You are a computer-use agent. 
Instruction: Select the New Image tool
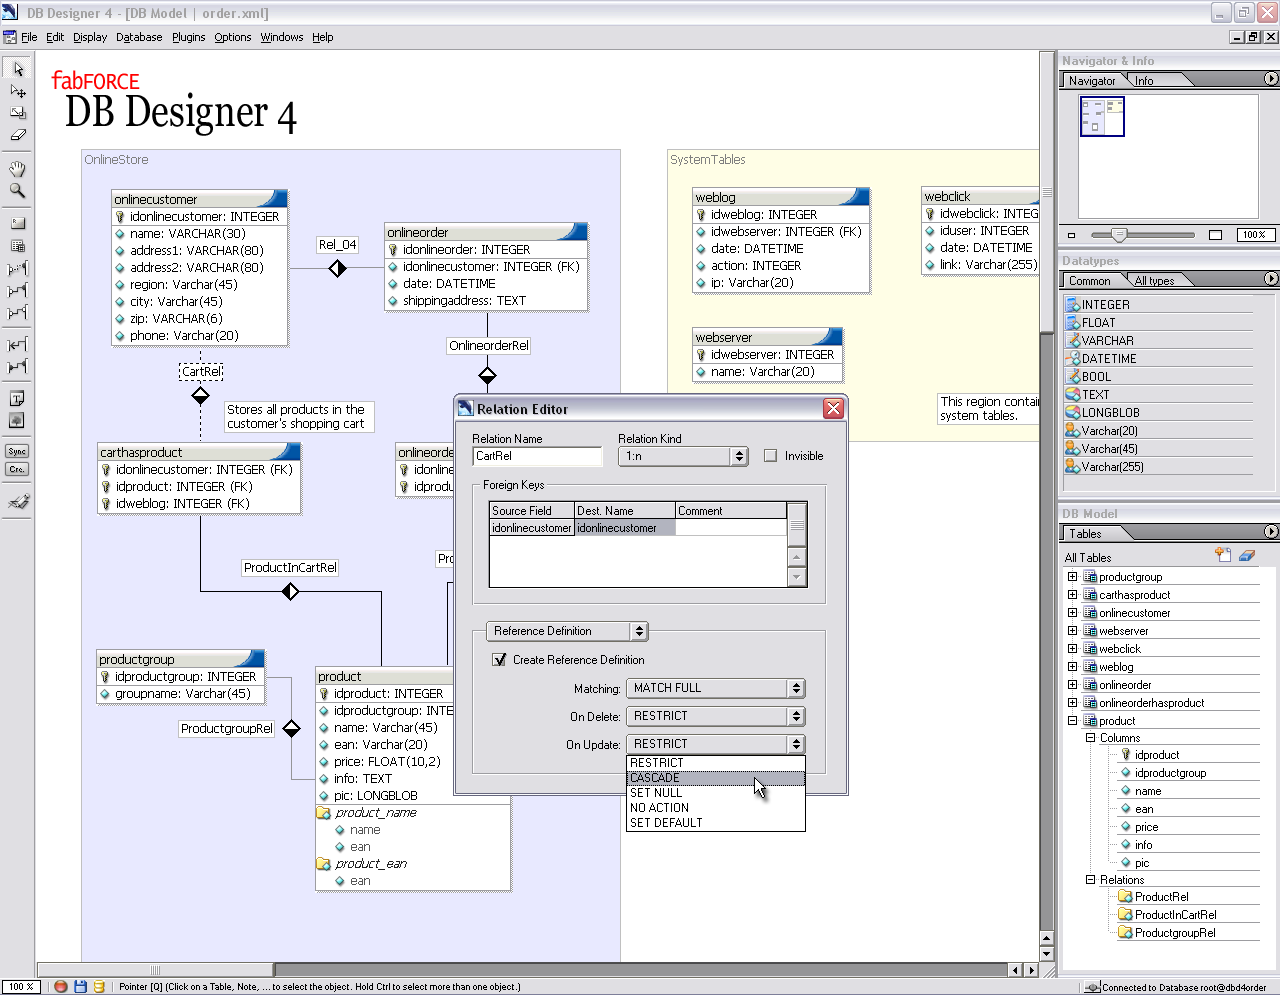17,420
